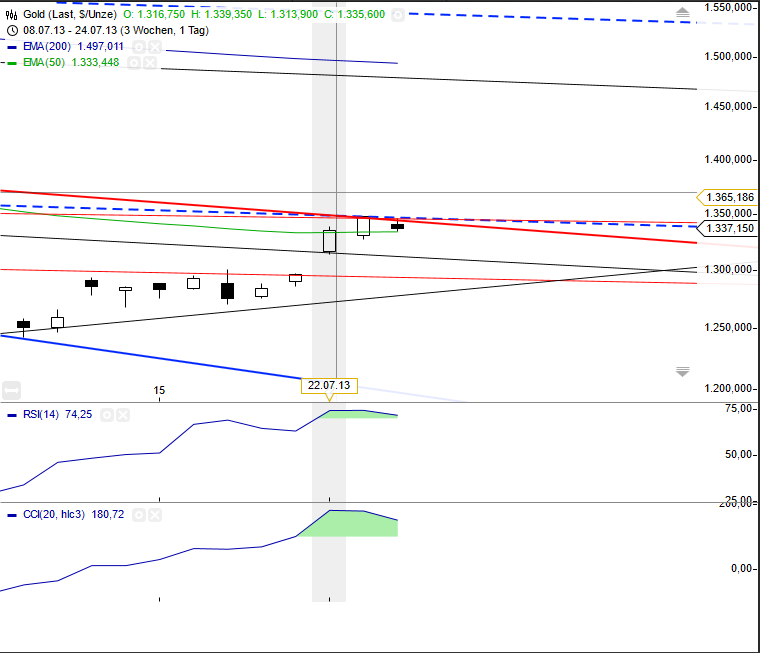
Task: Open EMA(50) indicator settings gear
Action: click(134, 63)
